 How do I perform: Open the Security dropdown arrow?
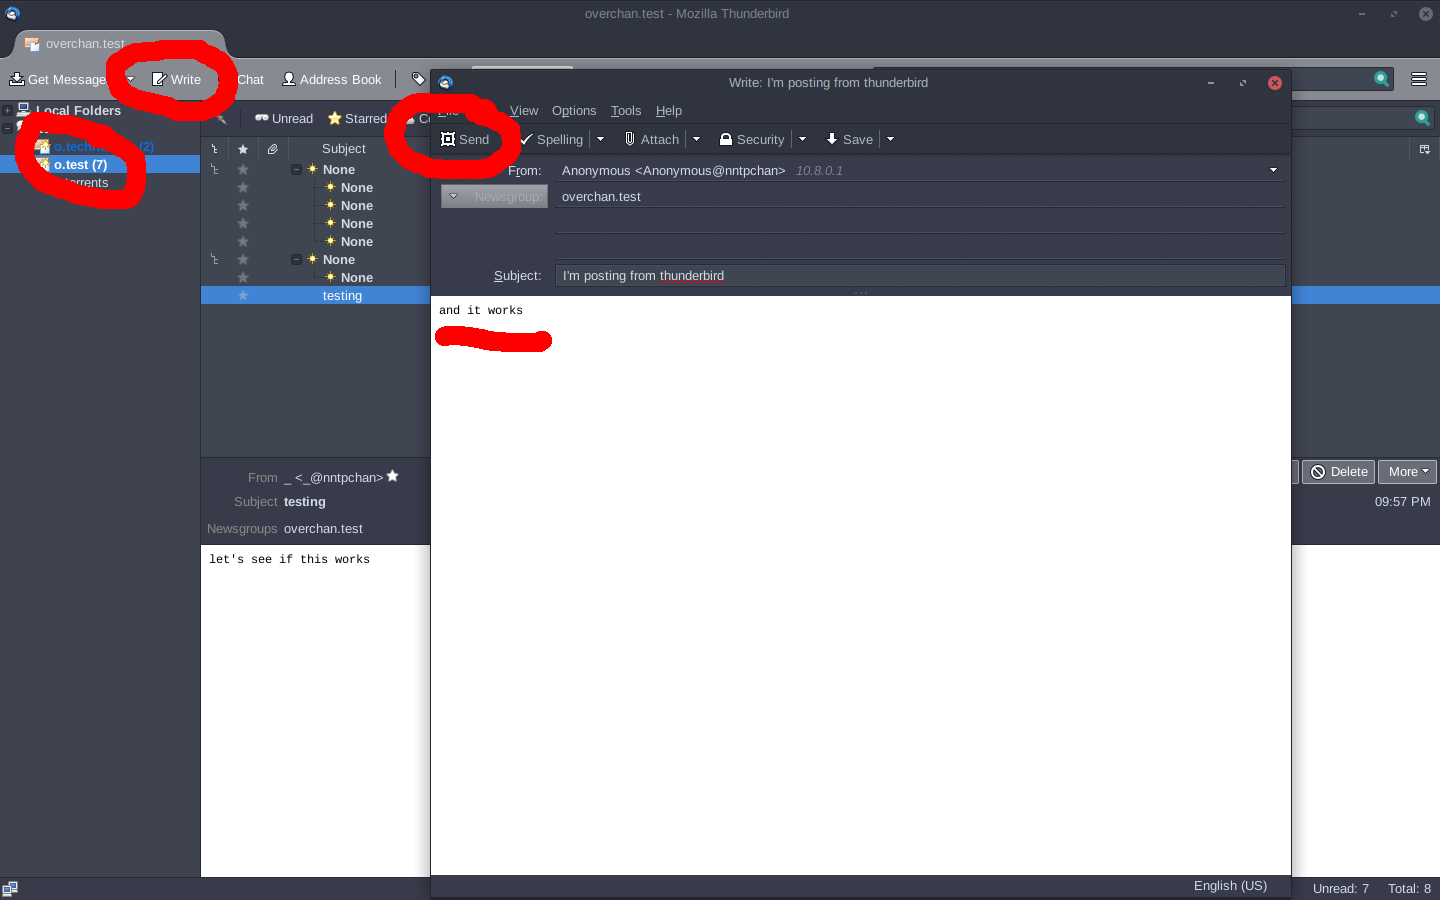pos(802,139)
